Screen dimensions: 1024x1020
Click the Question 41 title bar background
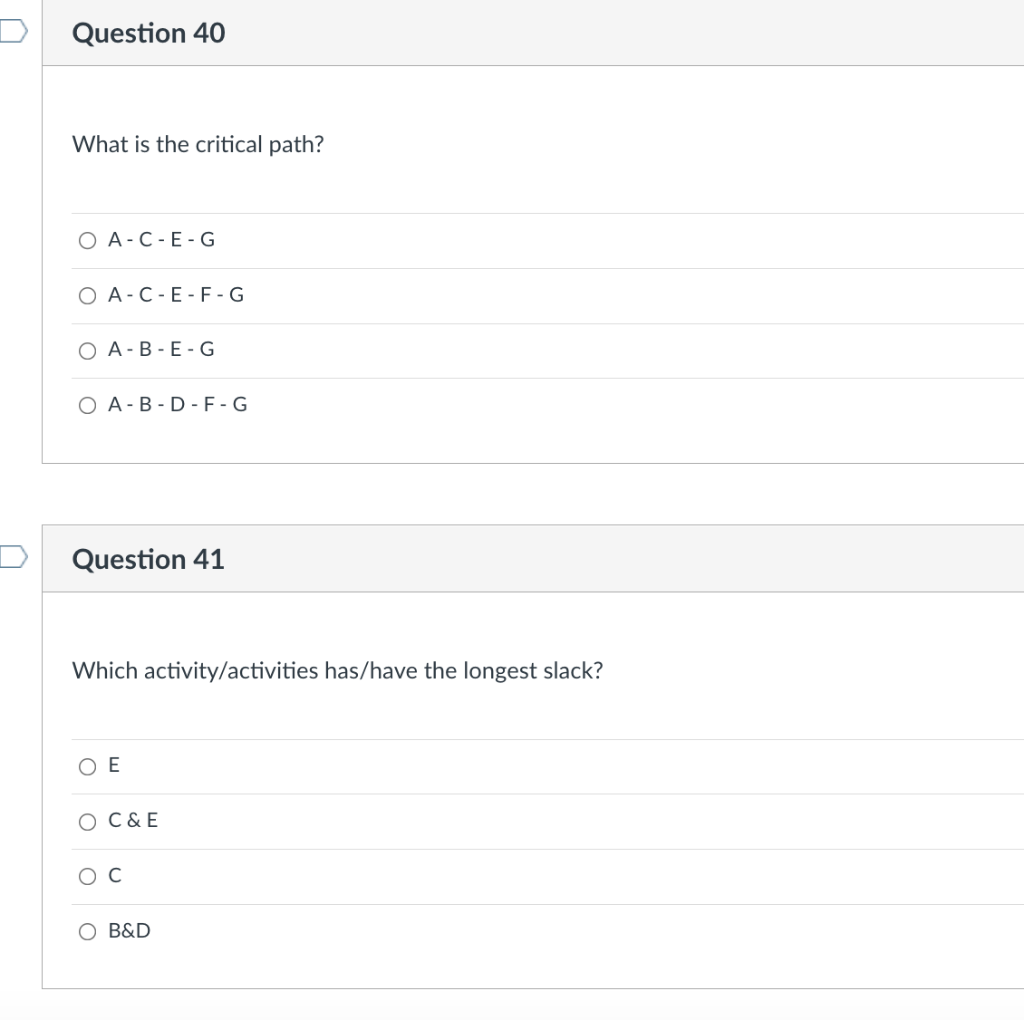coord(600,560)
